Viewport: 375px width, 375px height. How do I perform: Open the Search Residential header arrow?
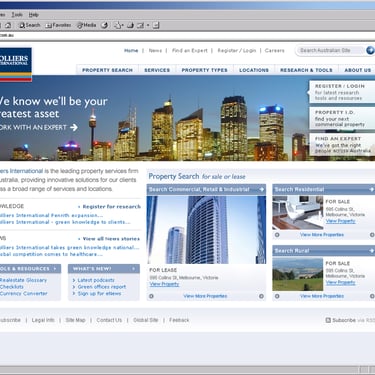click(372, 189)
